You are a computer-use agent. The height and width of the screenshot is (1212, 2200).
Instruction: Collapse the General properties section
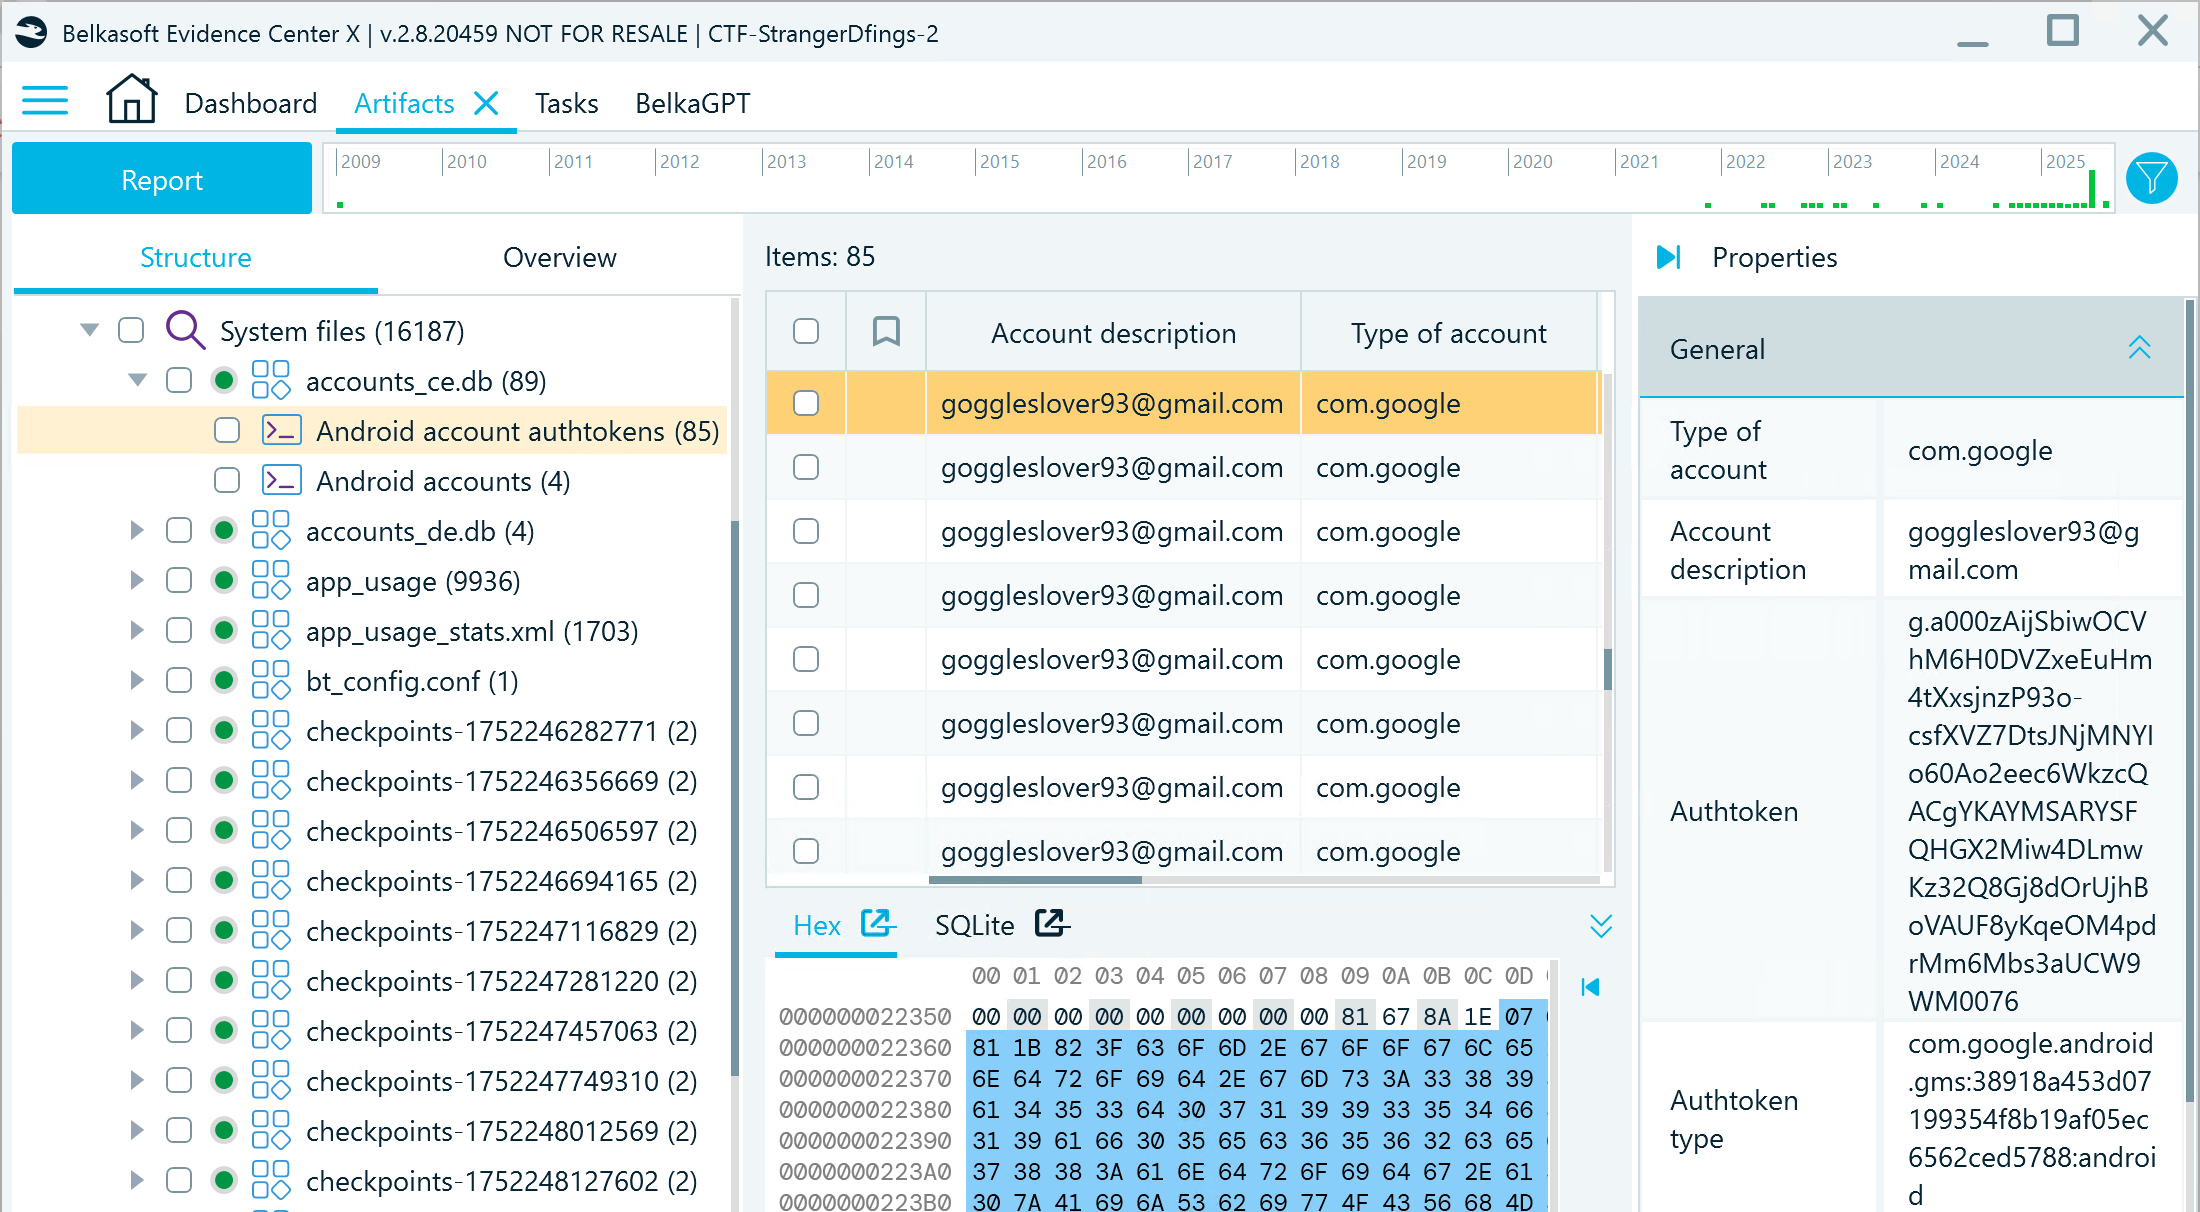pyautogui.click(x=2139, y=348)
